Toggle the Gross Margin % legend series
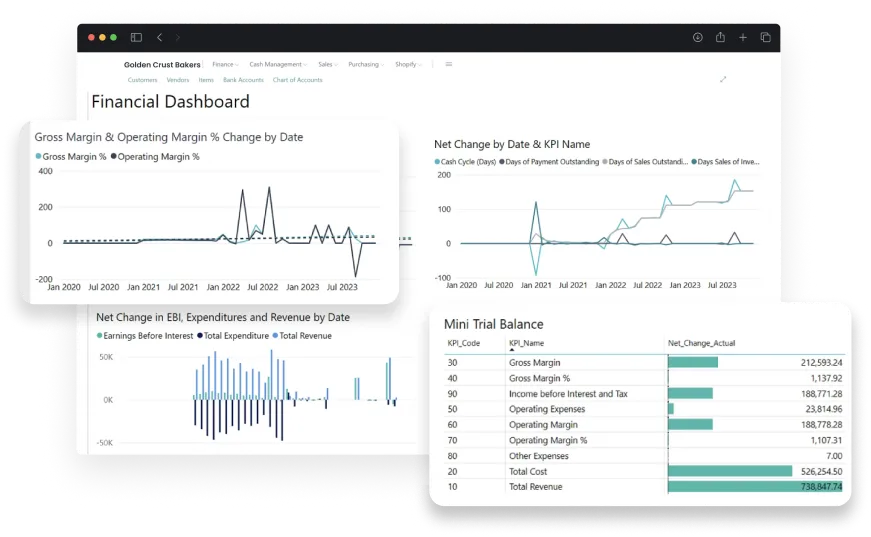This screenshot has height=537, width=871. [x=71, y=157]
